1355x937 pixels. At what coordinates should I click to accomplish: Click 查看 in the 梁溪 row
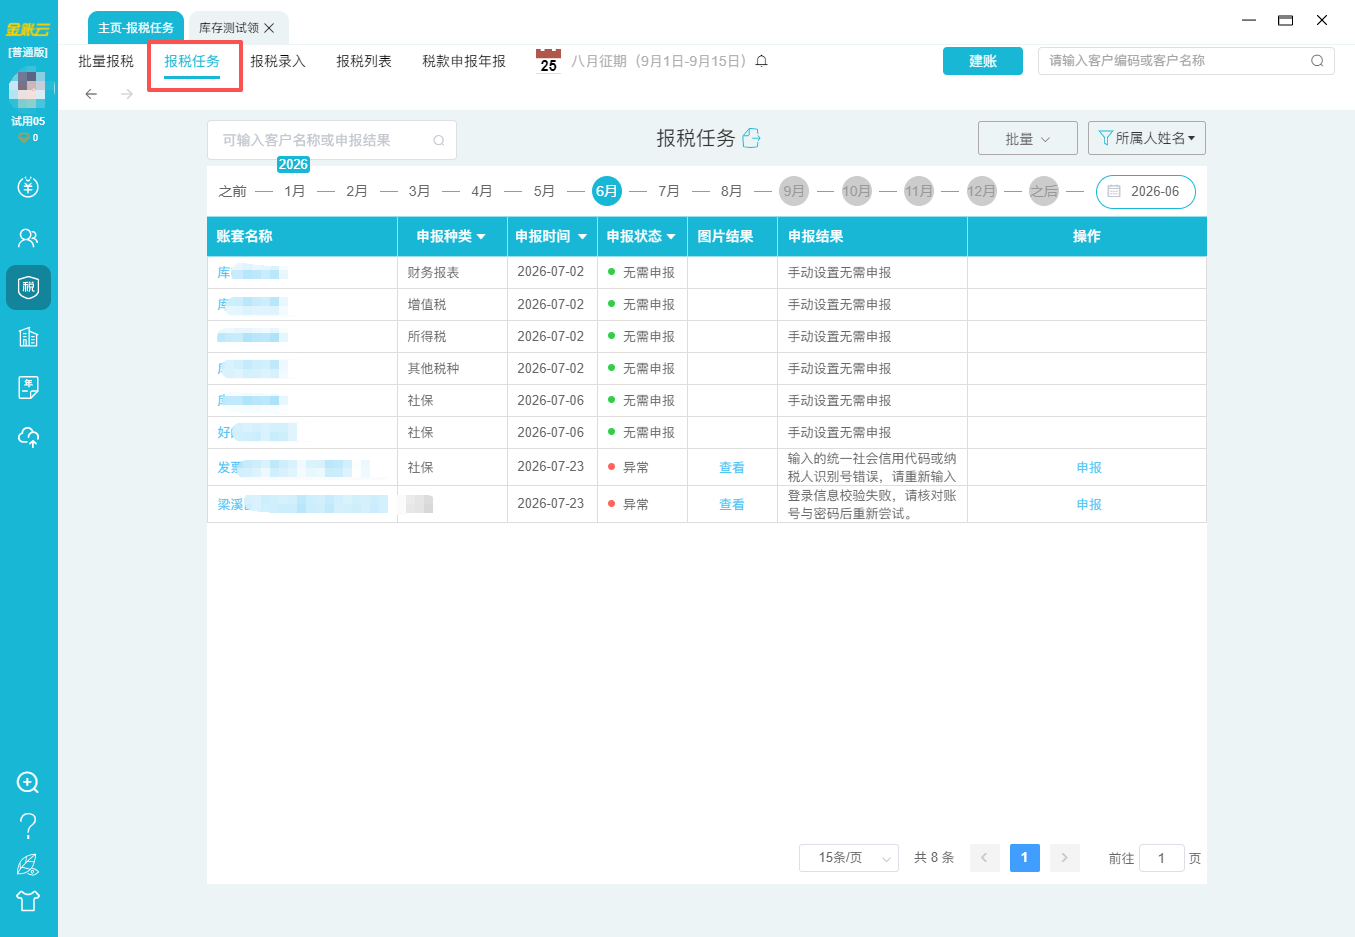click(732, 505)
